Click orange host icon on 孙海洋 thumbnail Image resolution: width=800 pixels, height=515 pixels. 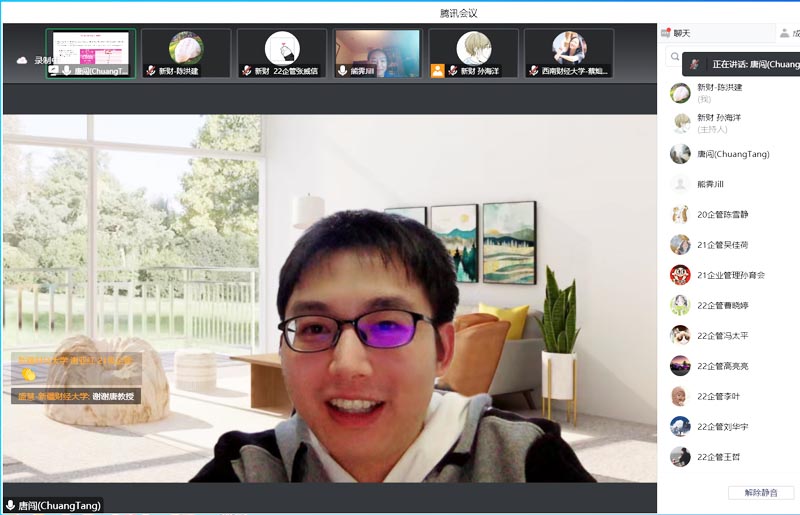click(437, 71)
